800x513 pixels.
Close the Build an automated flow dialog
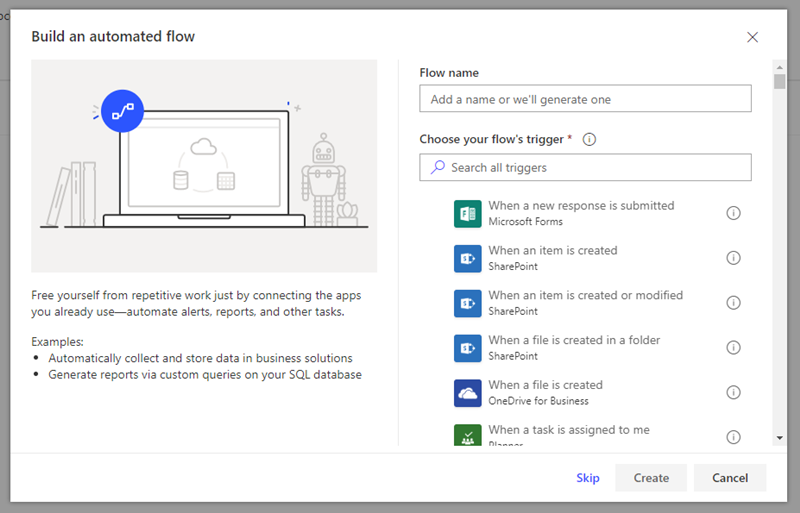(753, 37)
